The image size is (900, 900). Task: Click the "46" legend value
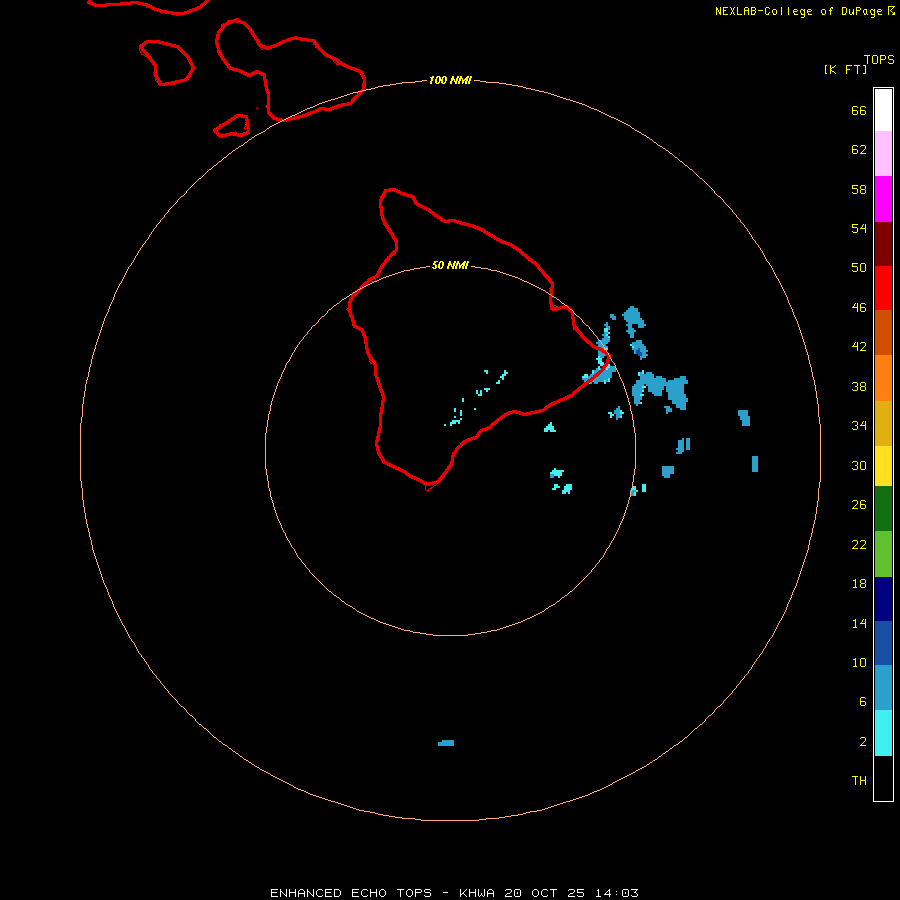click(x=859, y=308)
